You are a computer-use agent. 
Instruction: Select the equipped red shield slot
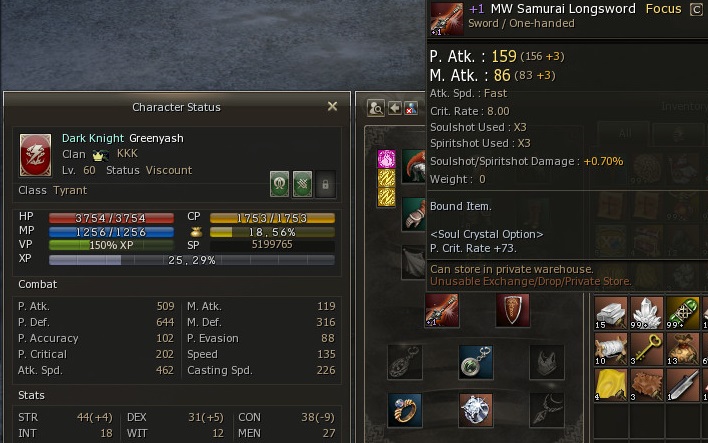pyautogui.click(x=512, y=310)
